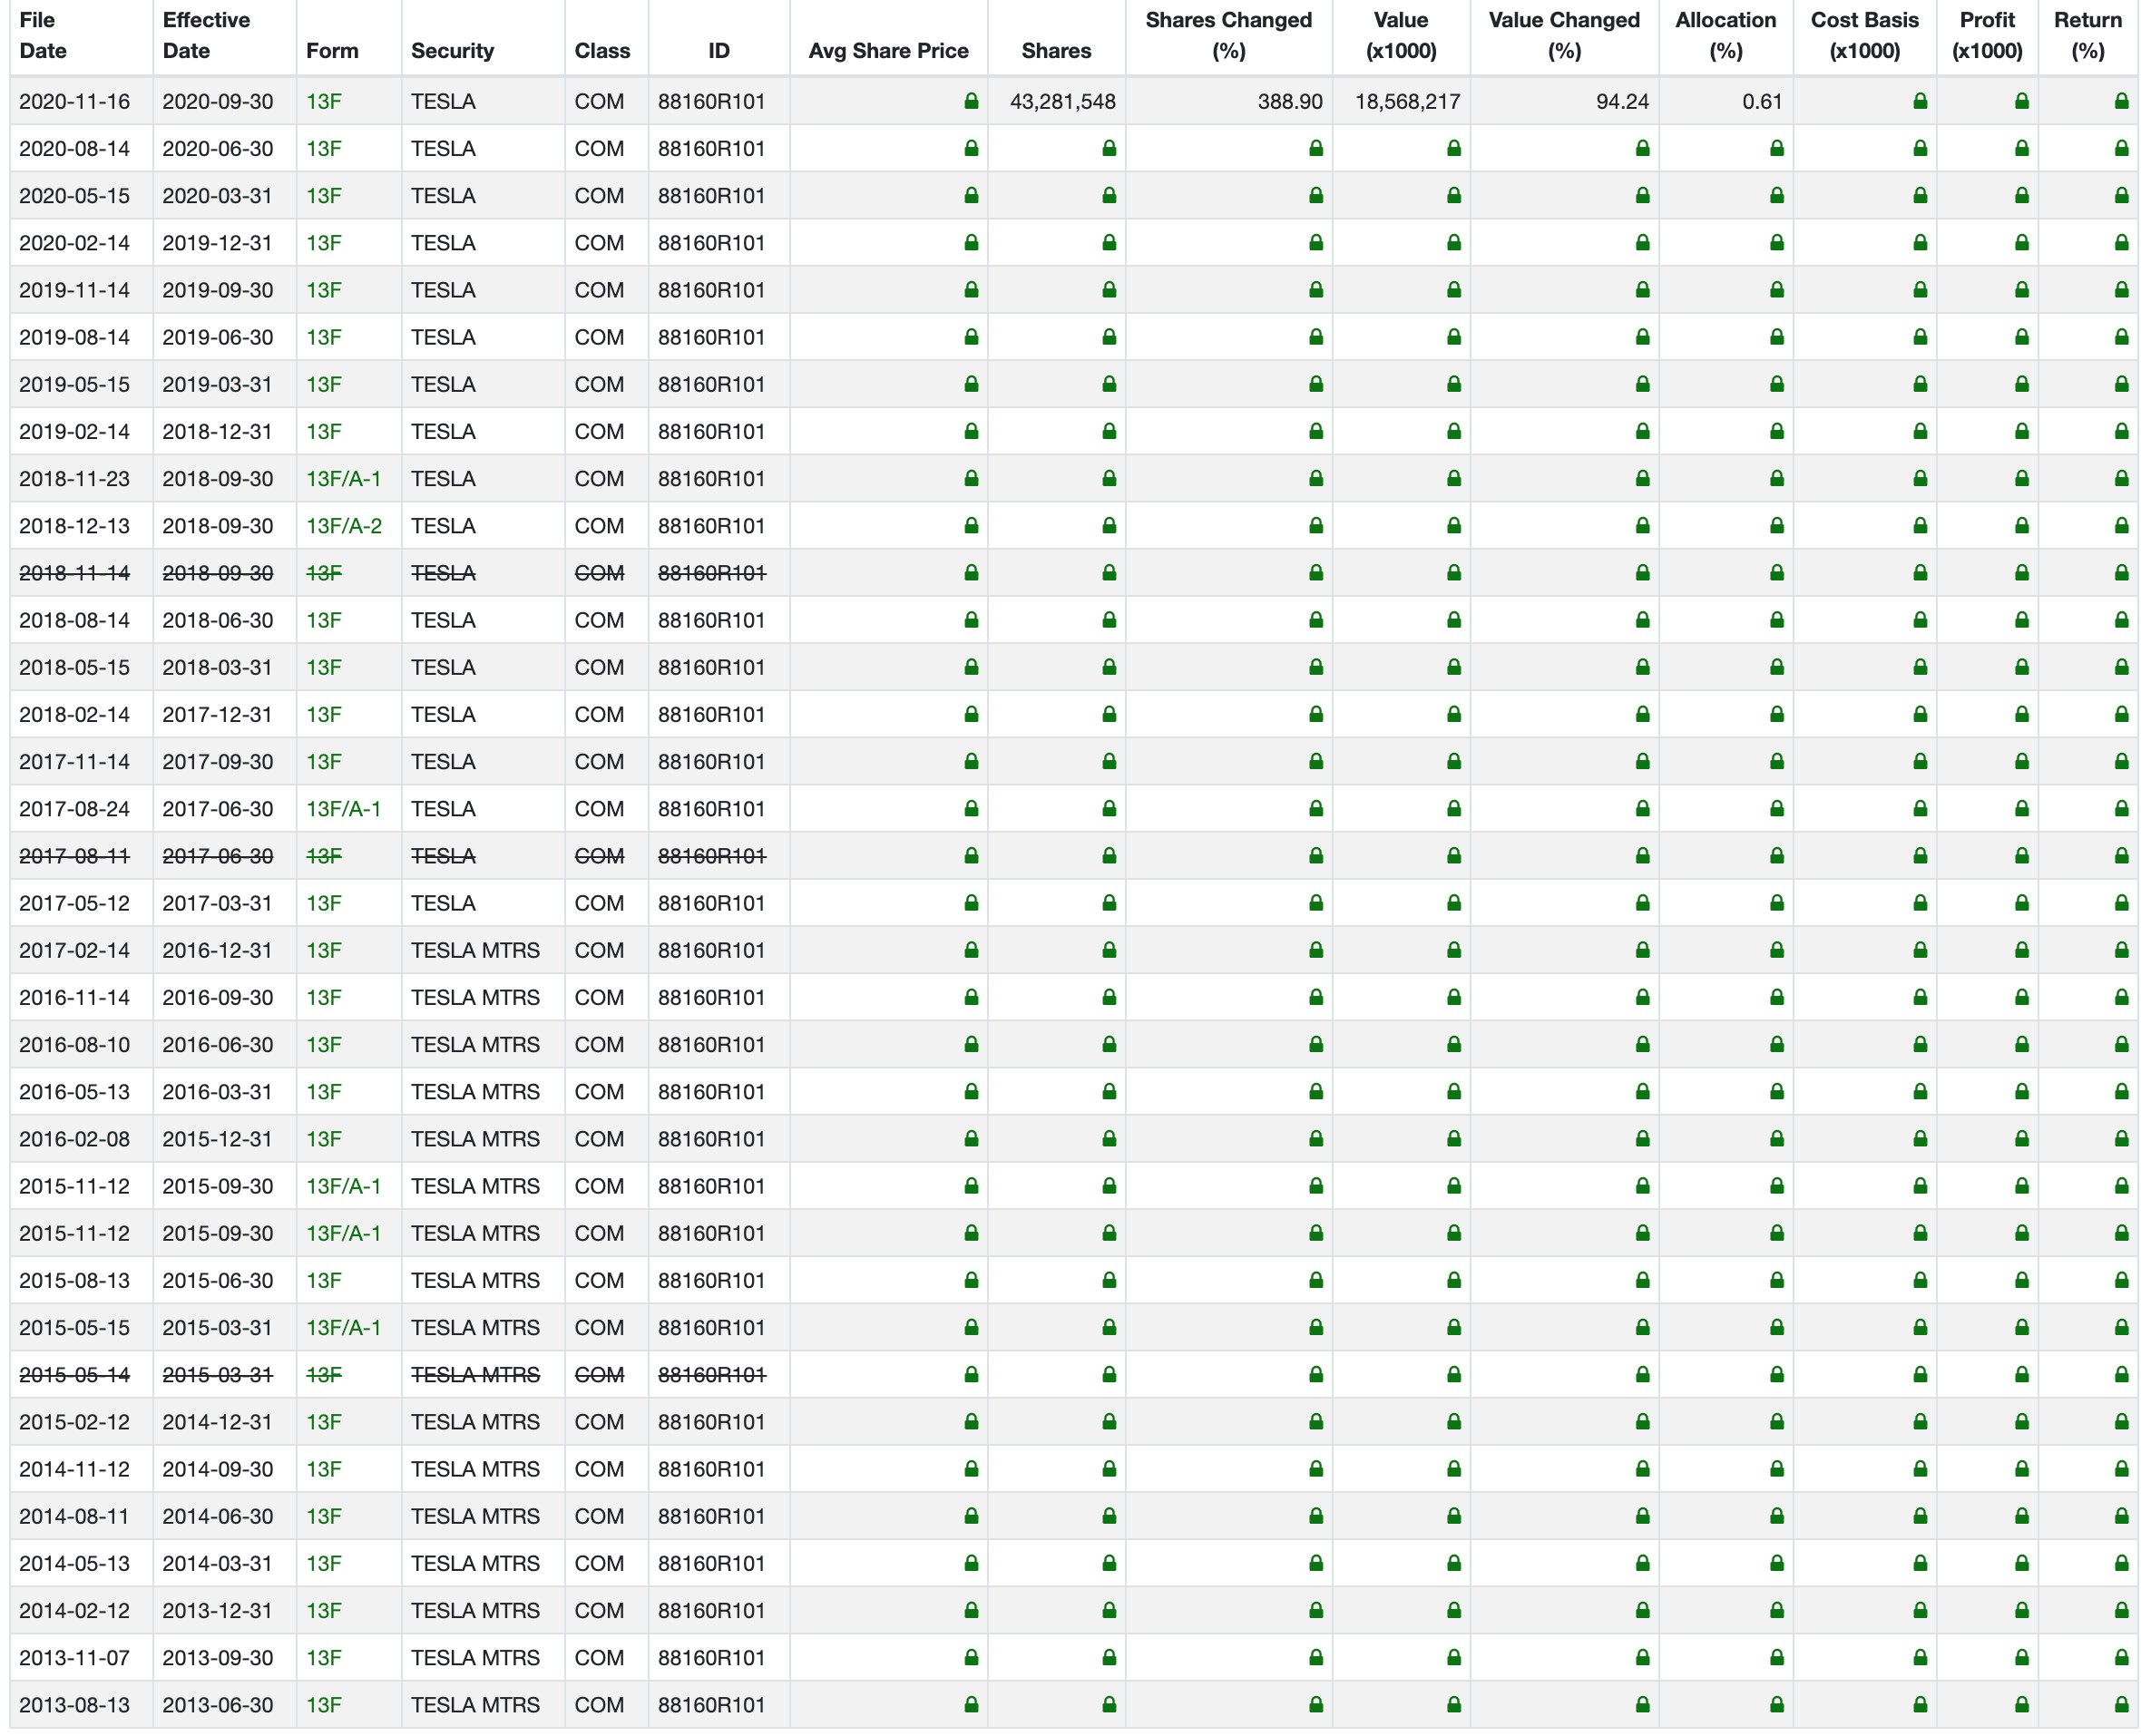Click the Value Changed lock icon in the 2019-02-14 row

[x=1642, y=431]
